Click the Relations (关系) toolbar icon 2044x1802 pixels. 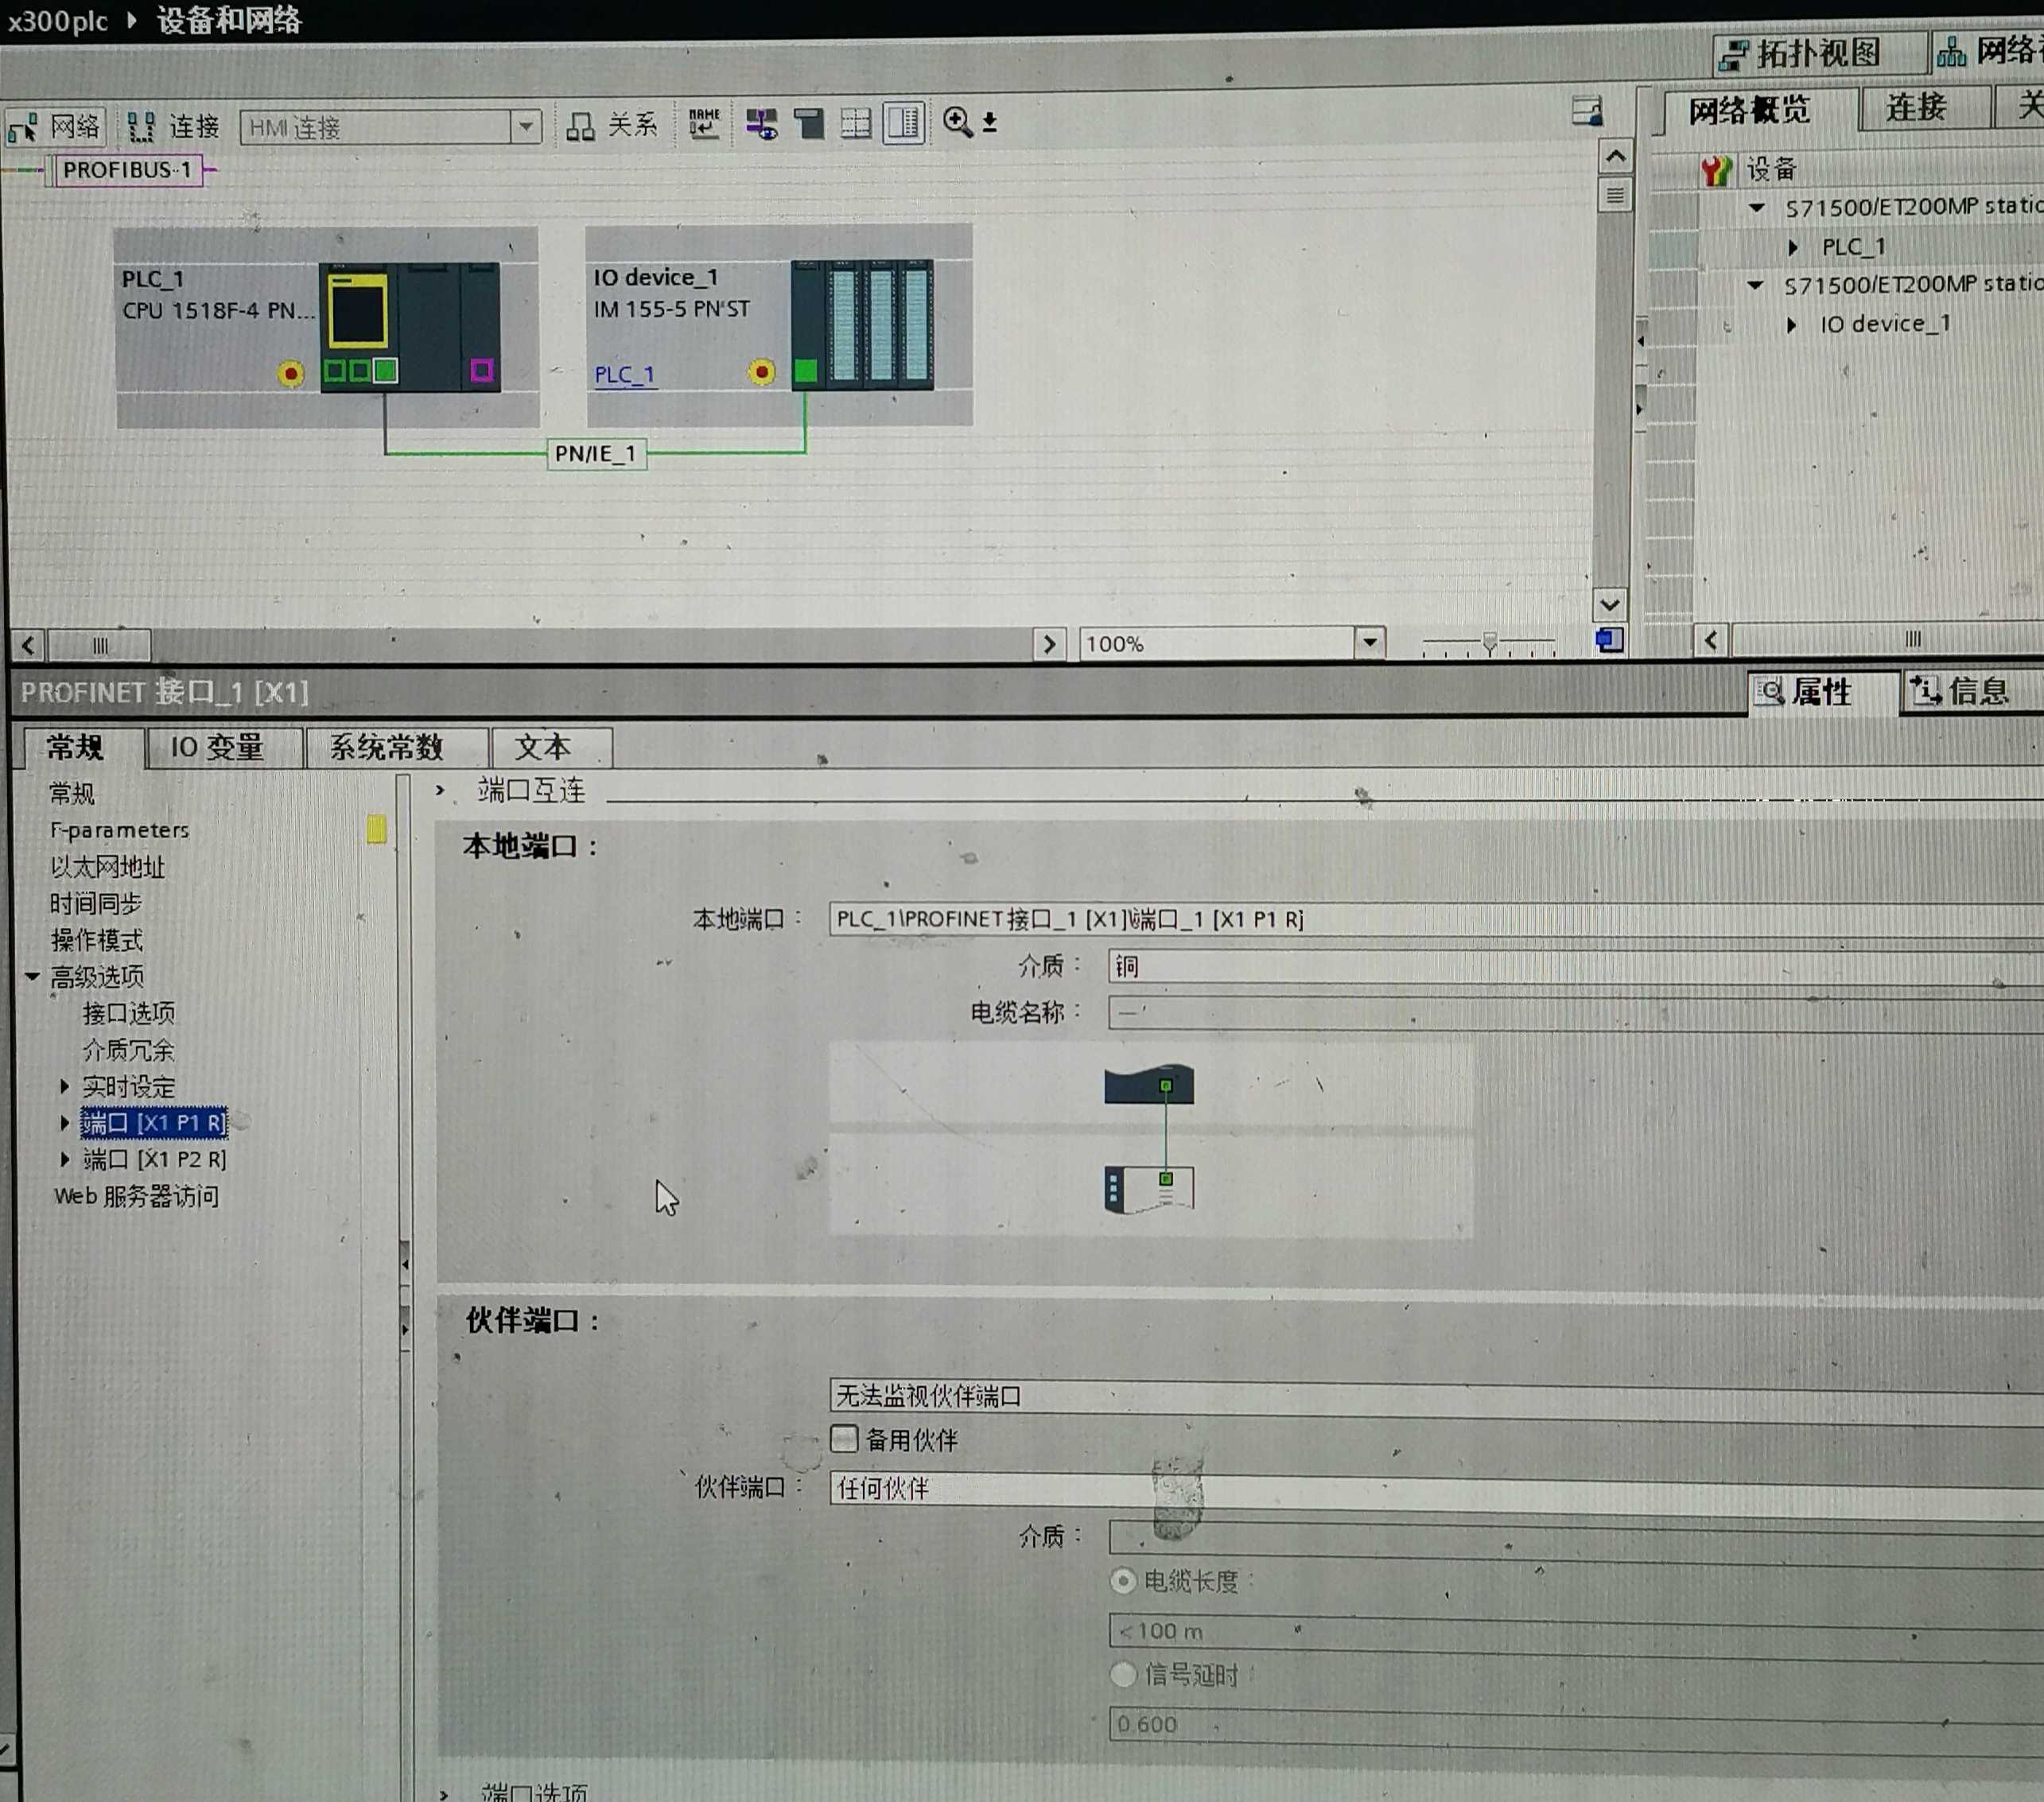[612, 125]
